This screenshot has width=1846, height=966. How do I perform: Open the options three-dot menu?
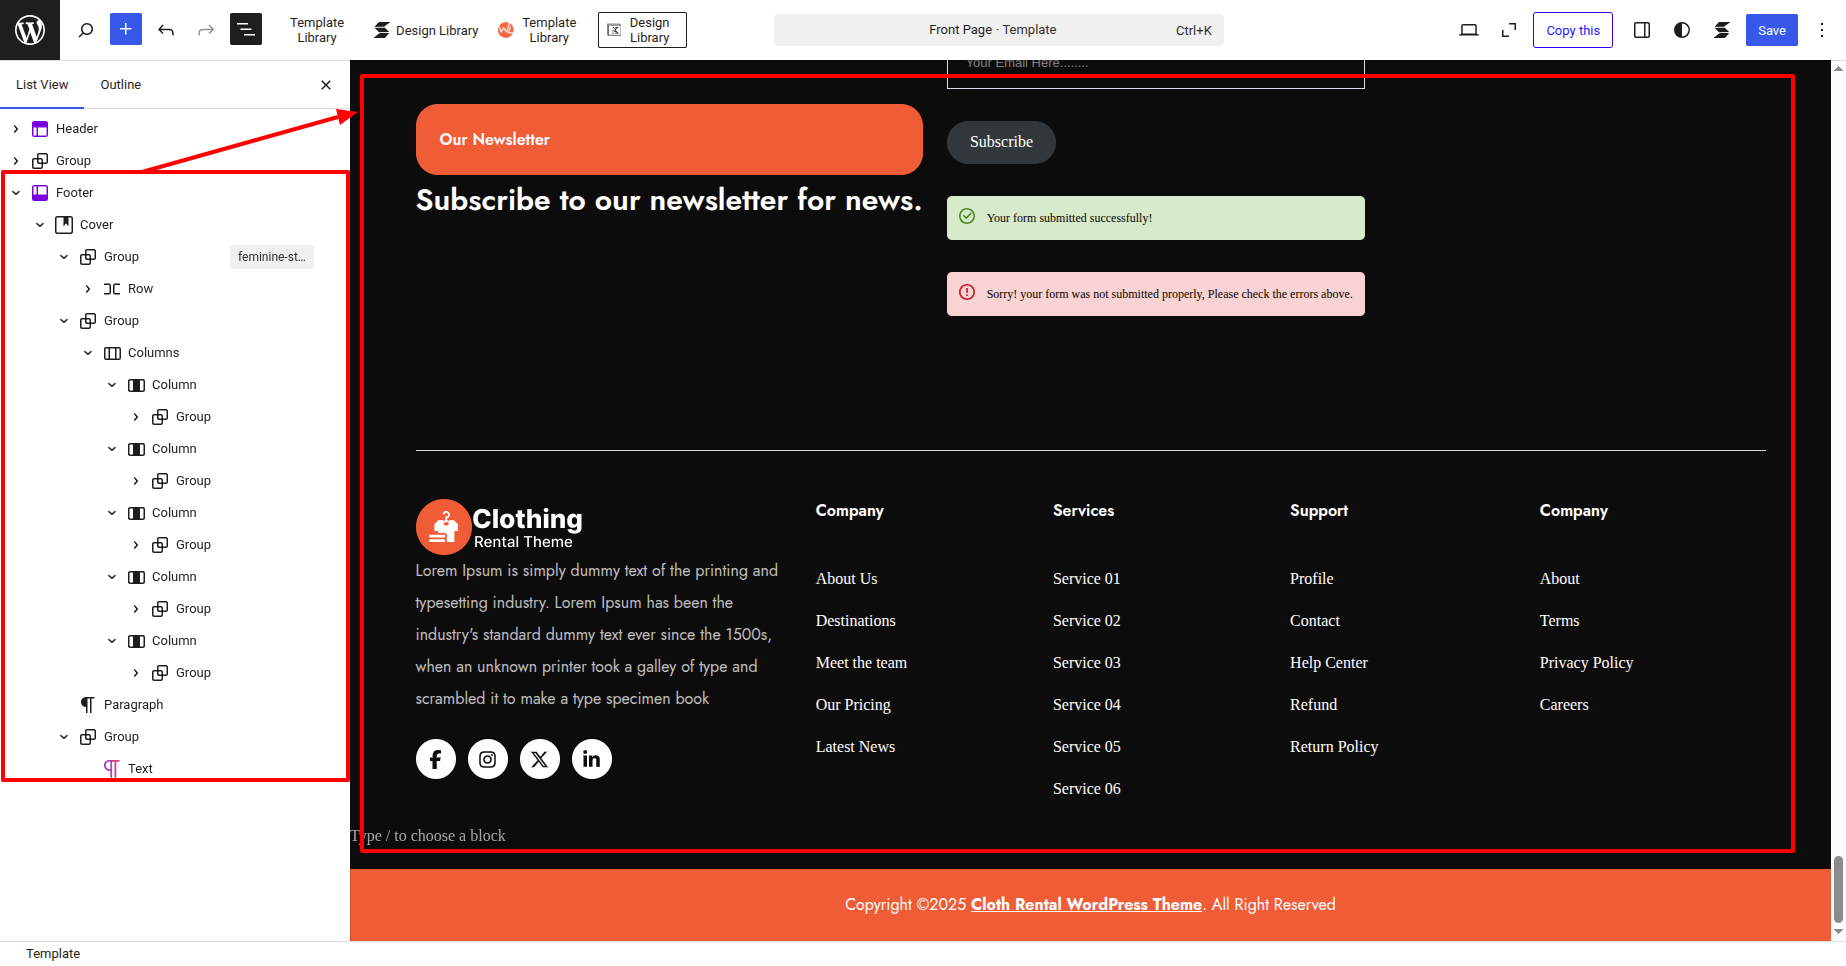pos(1822,30)
